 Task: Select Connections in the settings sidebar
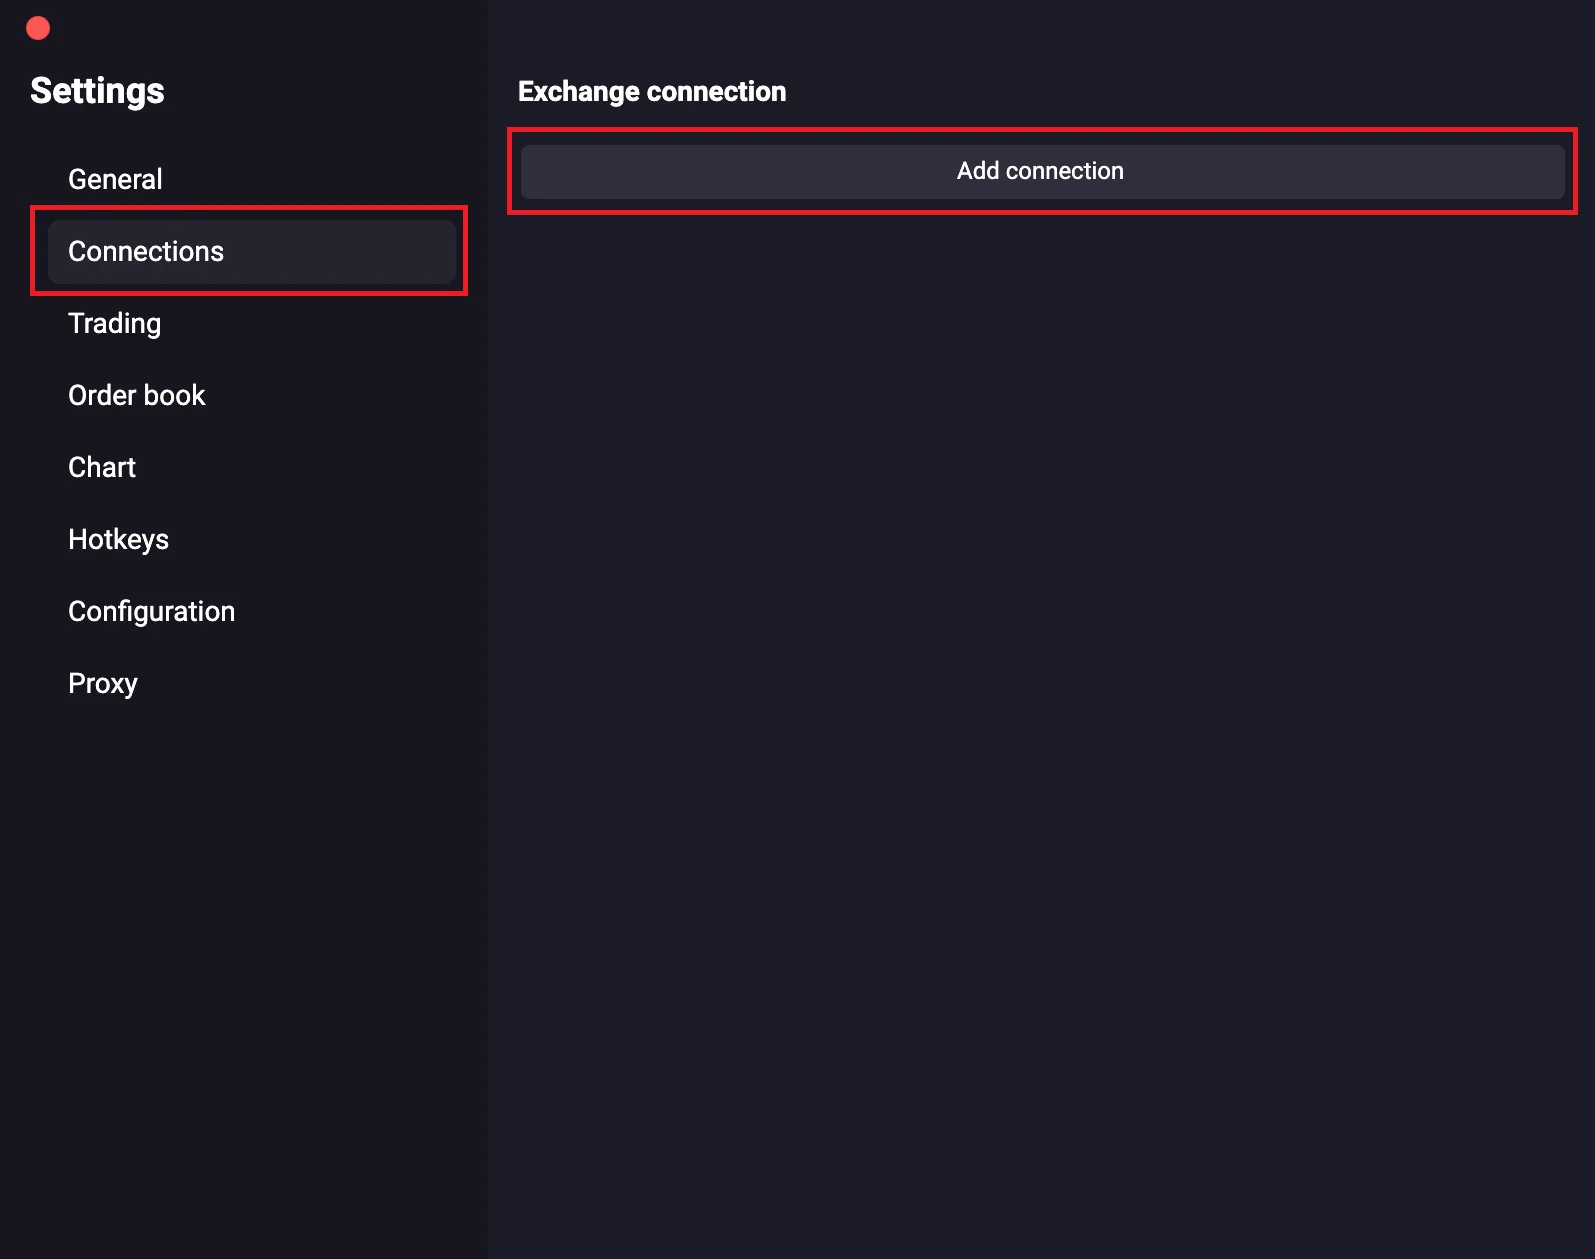click(x=146, y=251)
